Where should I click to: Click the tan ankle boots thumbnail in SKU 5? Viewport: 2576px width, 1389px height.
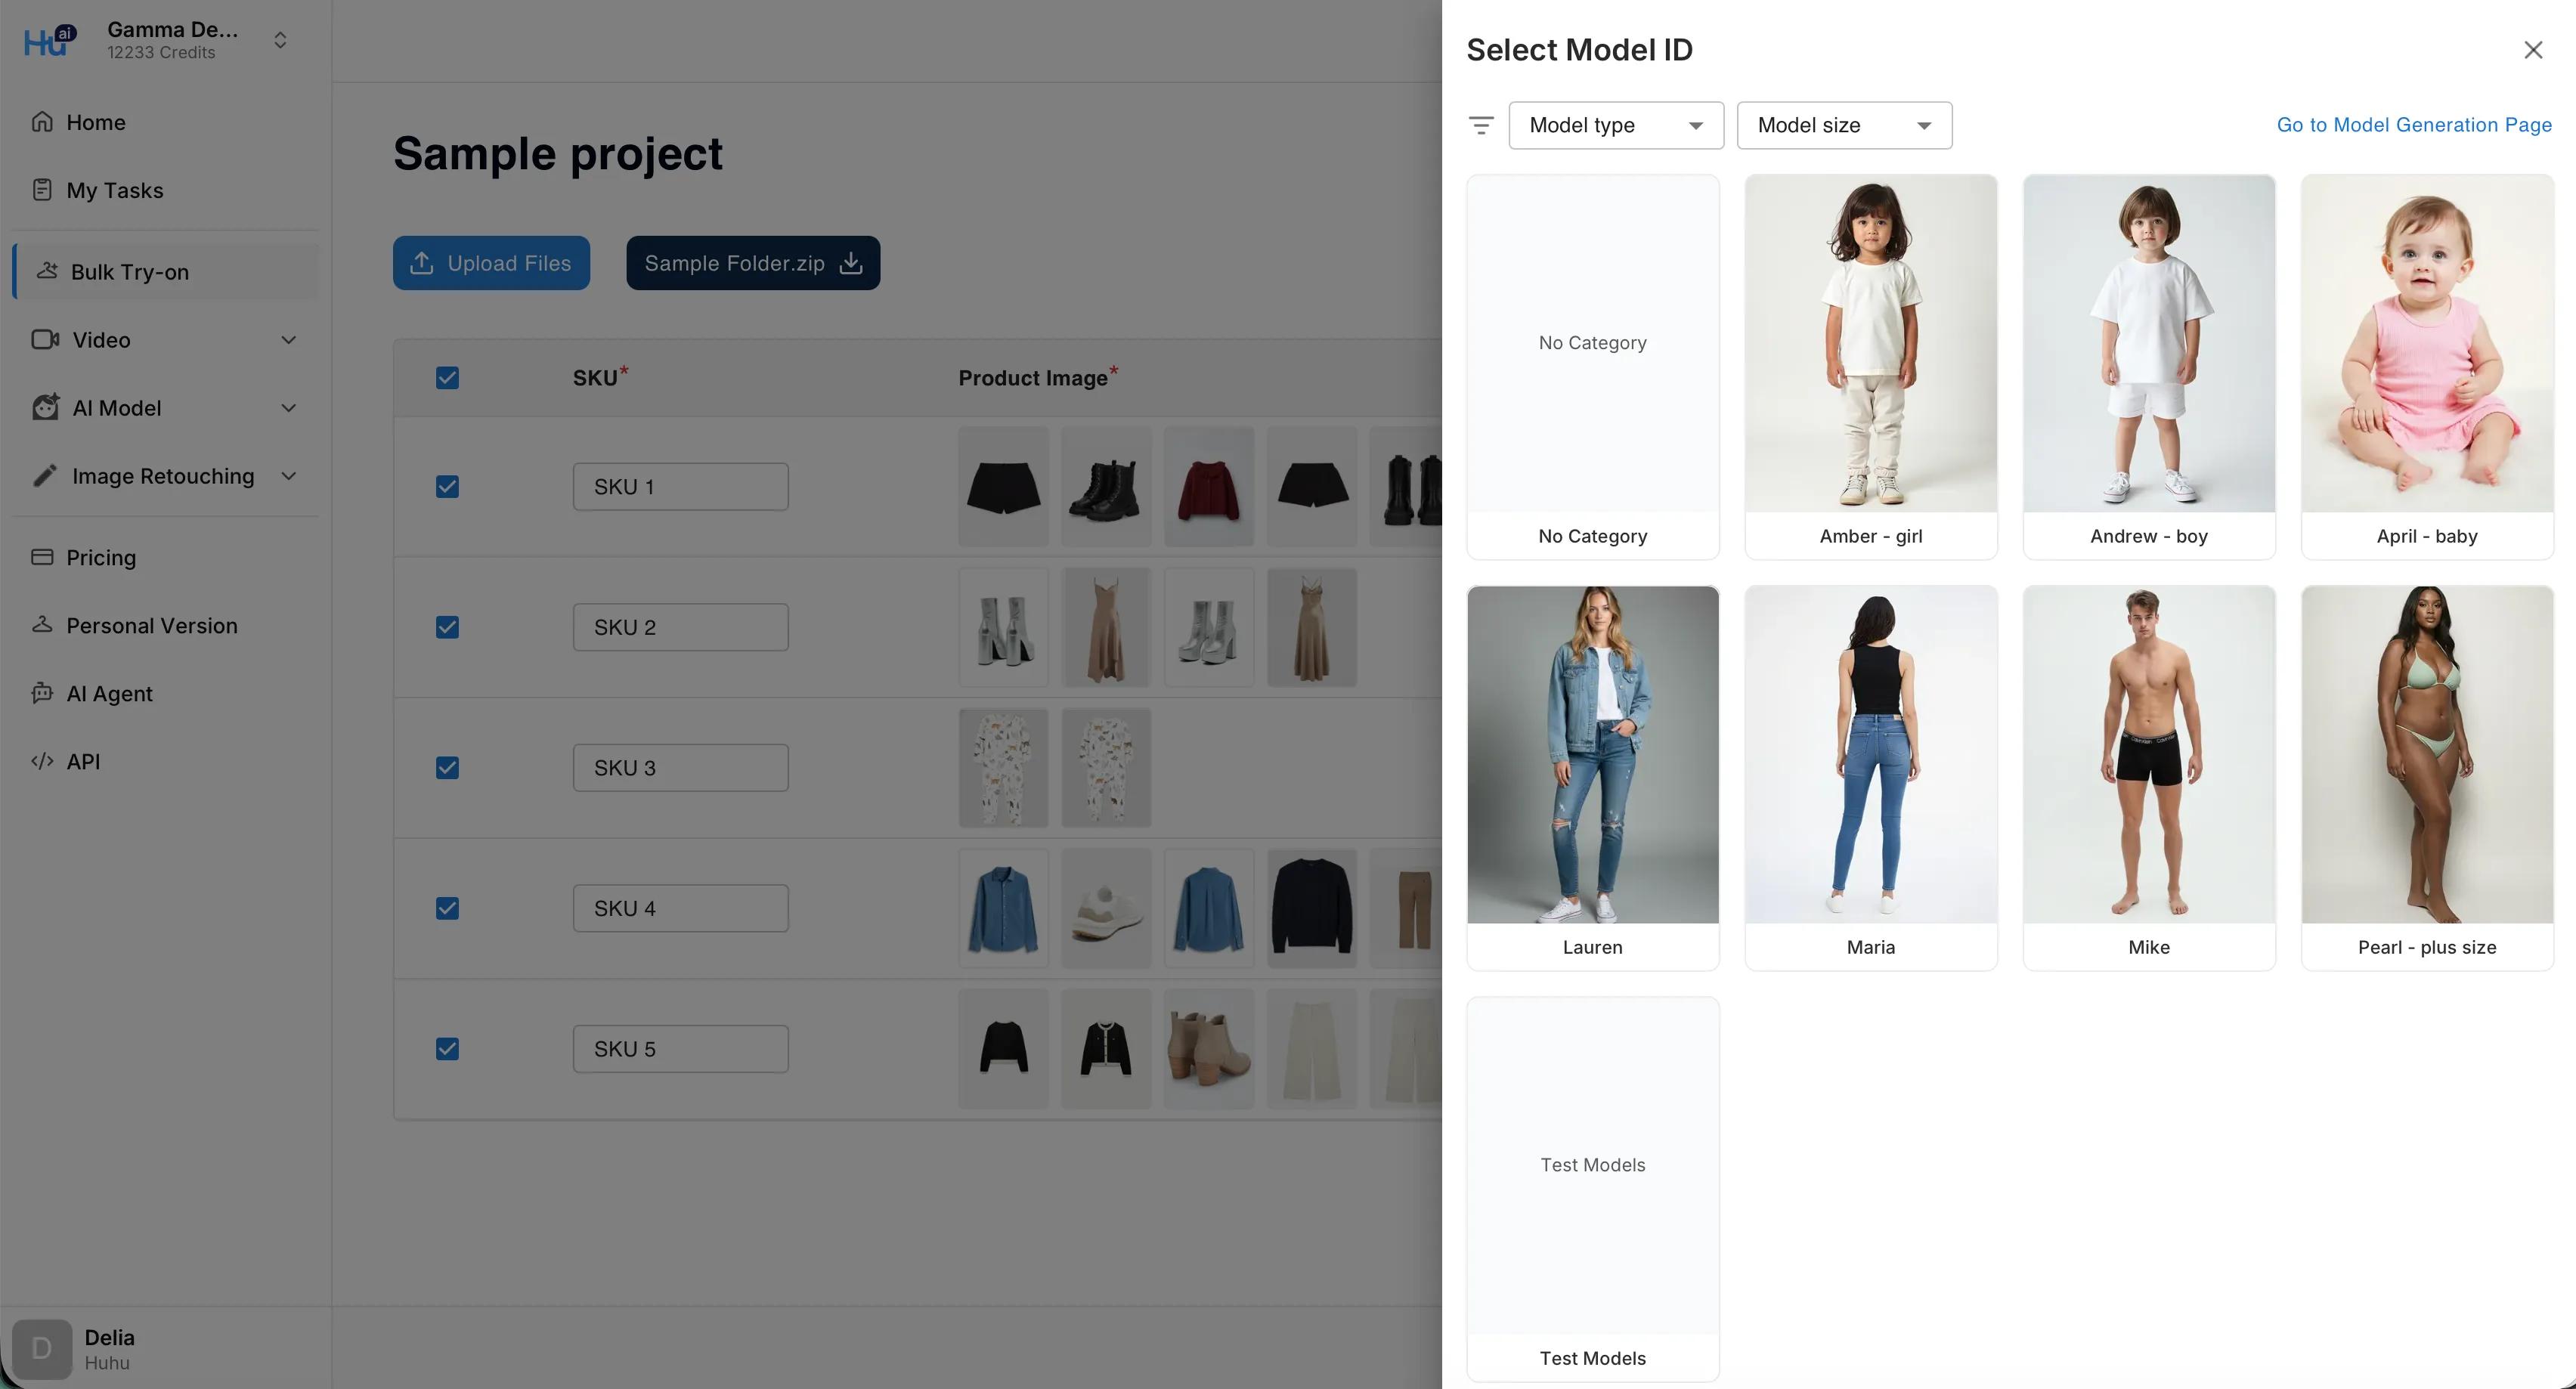1208,1049
